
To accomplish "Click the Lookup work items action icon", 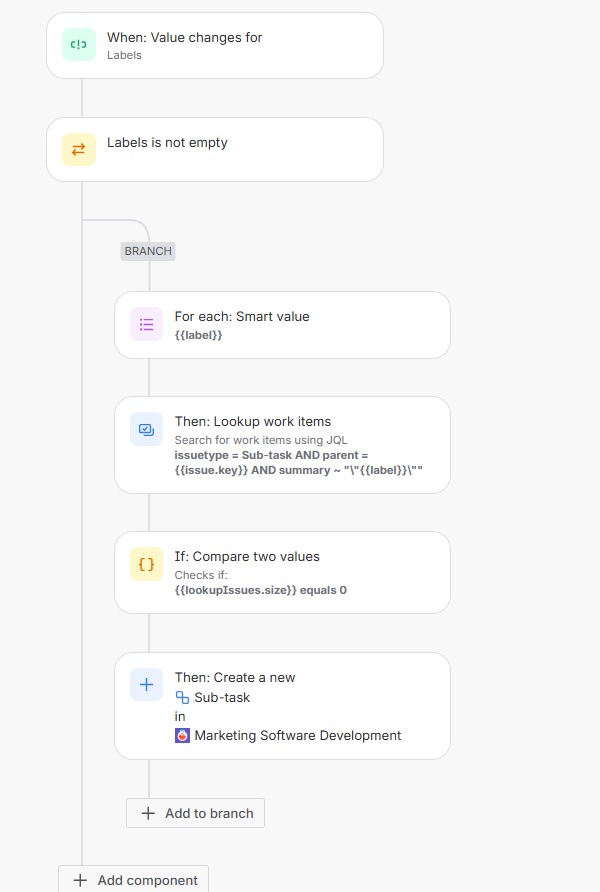I will [146, 429].
